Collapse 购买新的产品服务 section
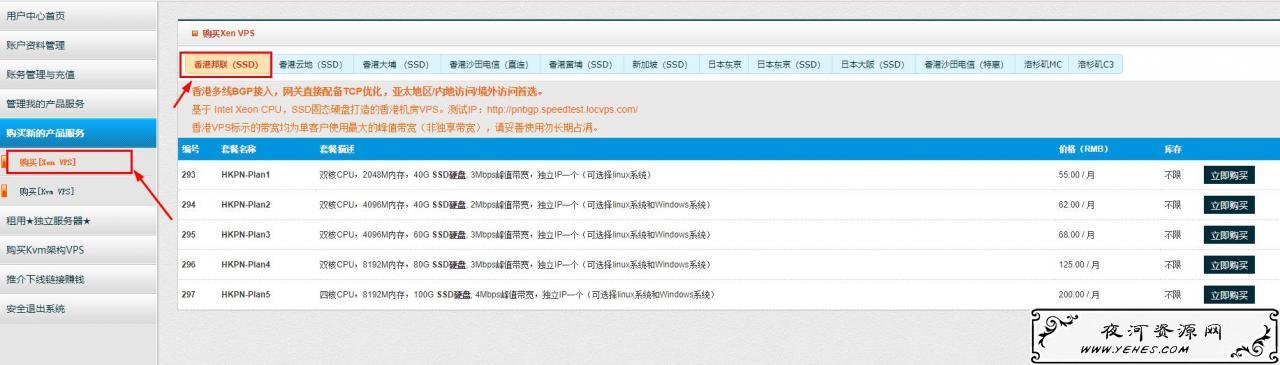The image size is (1280, 365). (x=78, y=133)
